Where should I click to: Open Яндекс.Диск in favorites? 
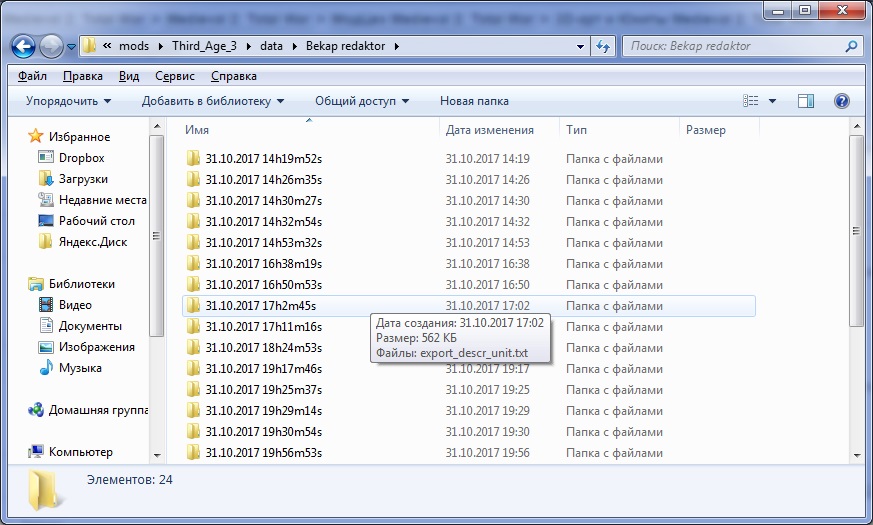92,242
